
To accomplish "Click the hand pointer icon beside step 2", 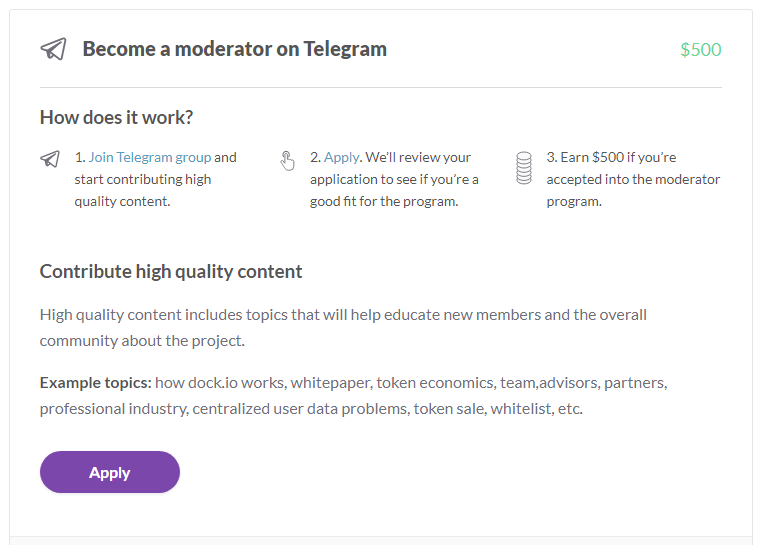I will (287, 161).
